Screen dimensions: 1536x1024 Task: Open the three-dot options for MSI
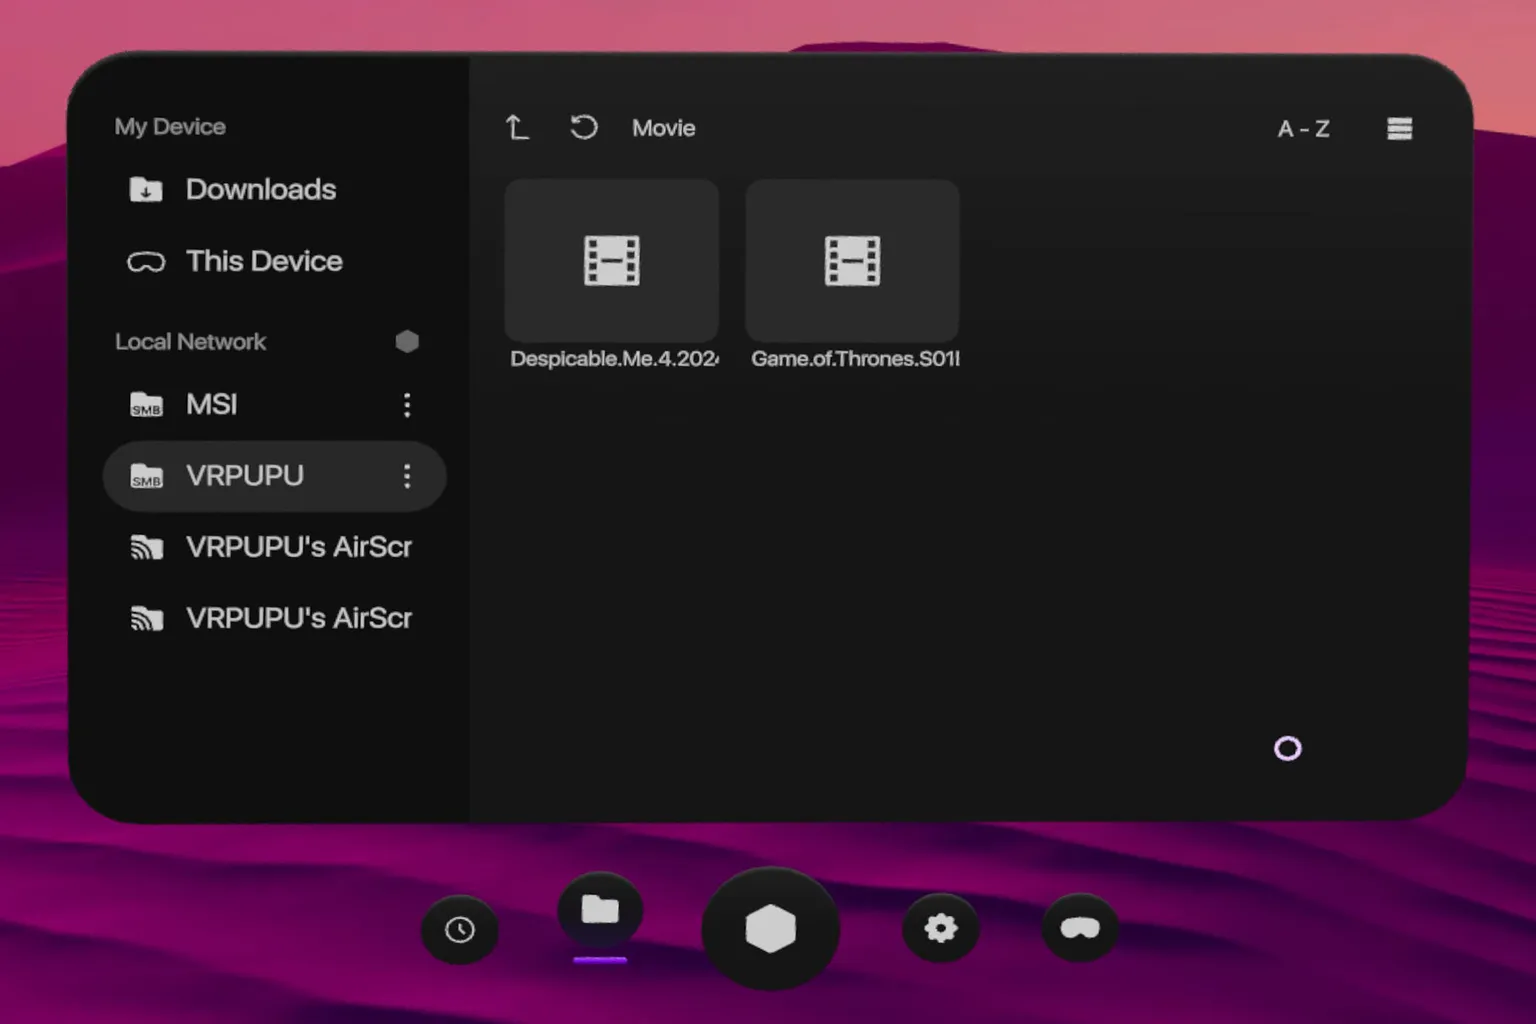407,404
